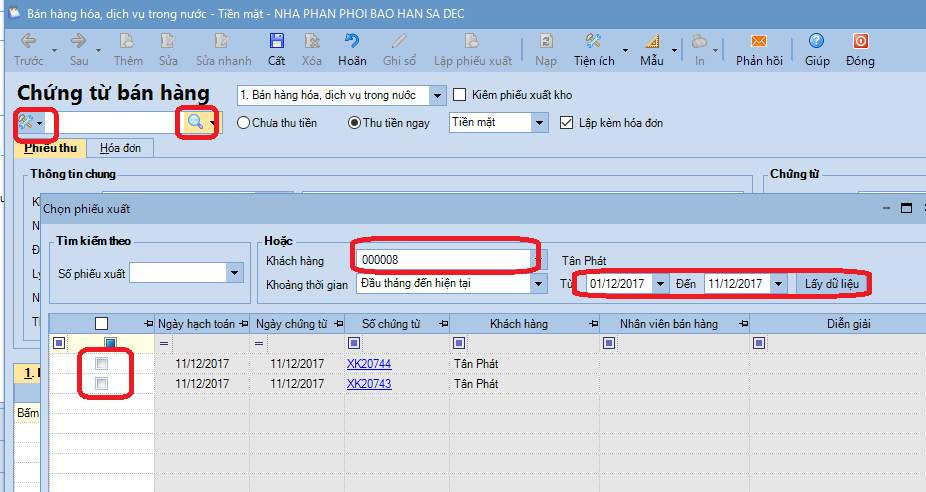Enable Kiêm phiếu xuất kho checkbox
This screenshot has height=492, width=926.
pos(459,95)
